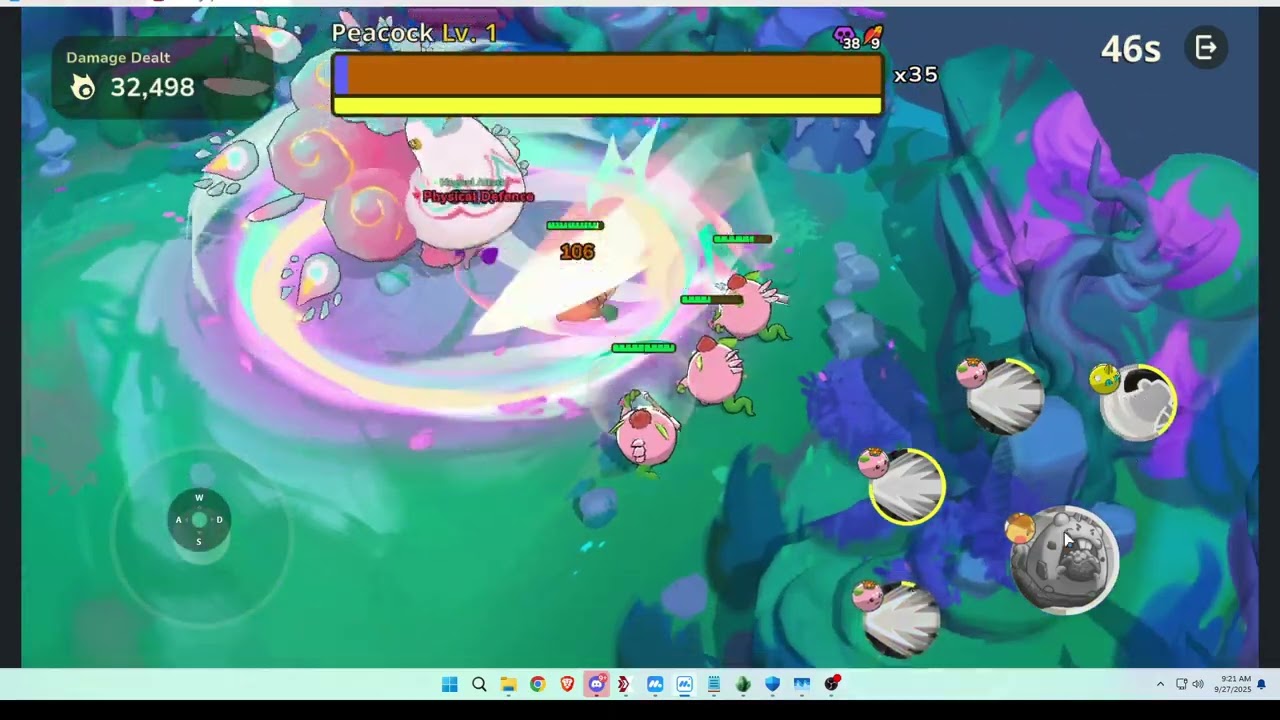
Task: Open the green plant taskbar app
Action: (743, 684)
